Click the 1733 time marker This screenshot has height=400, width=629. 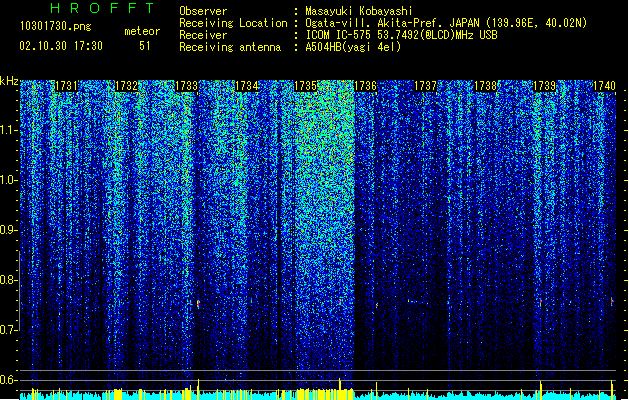[x=187, y=86]
